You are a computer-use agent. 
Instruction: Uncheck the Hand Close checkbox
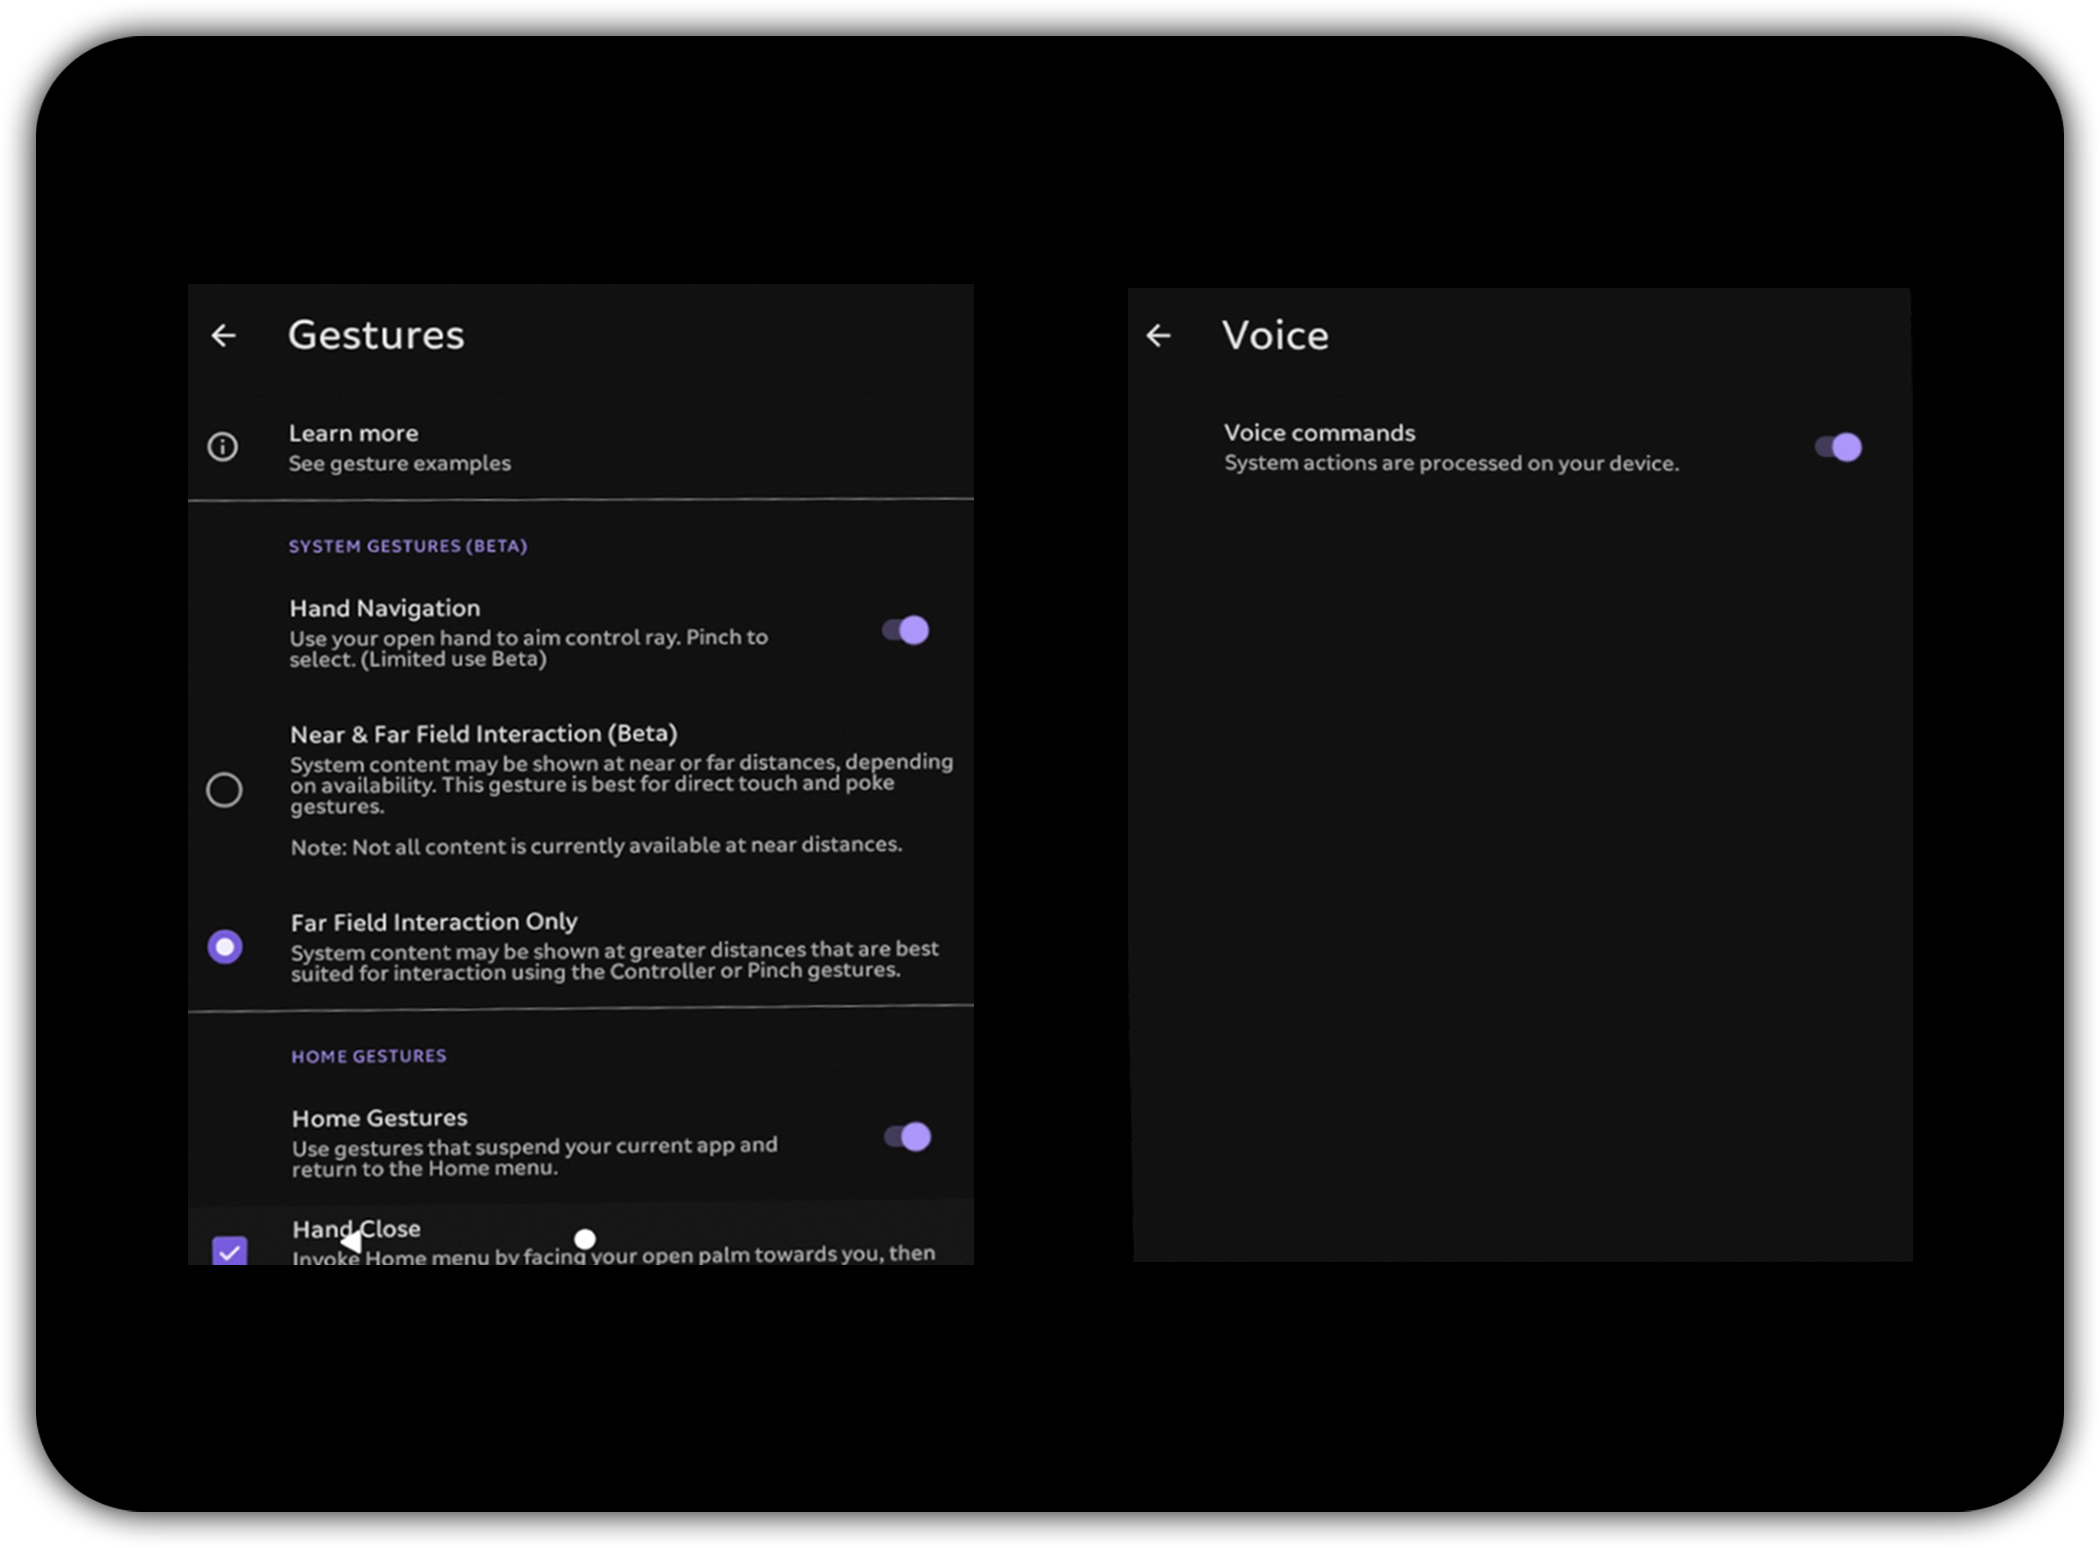click(x=230, y=1250)
